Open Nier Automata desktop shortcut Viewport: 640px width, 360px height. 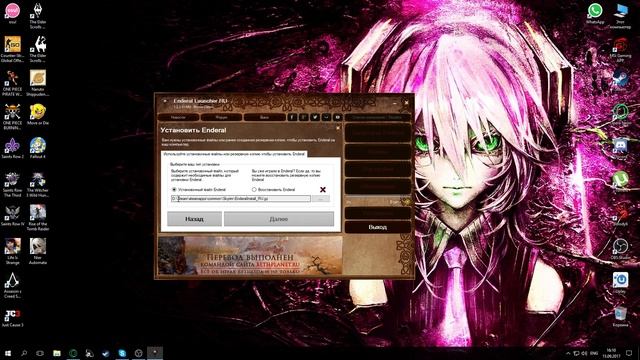coord(38,252)
